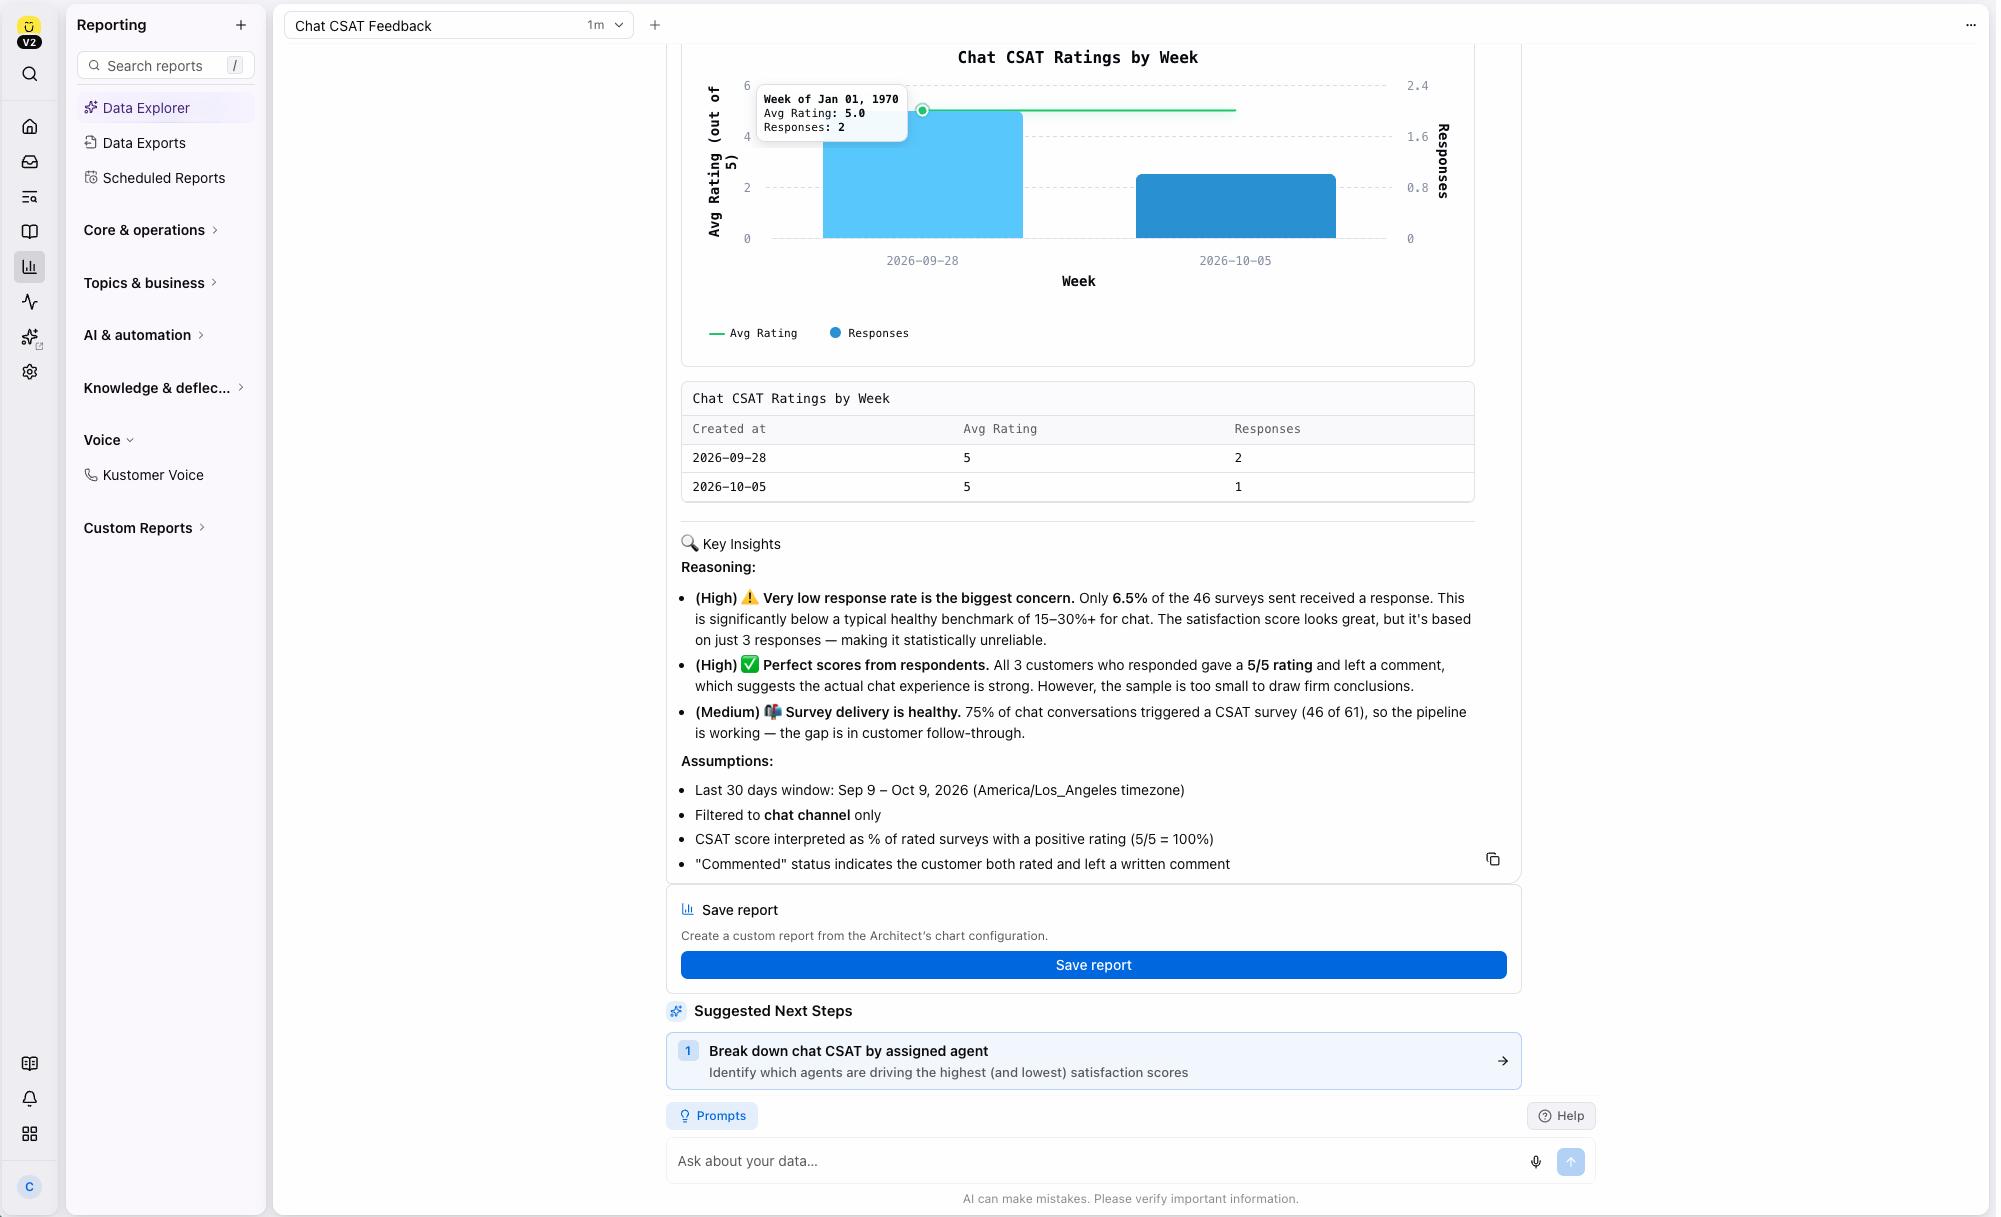Toggle the Responses legend series
Screen dimensions: 2001x1217
869,334
